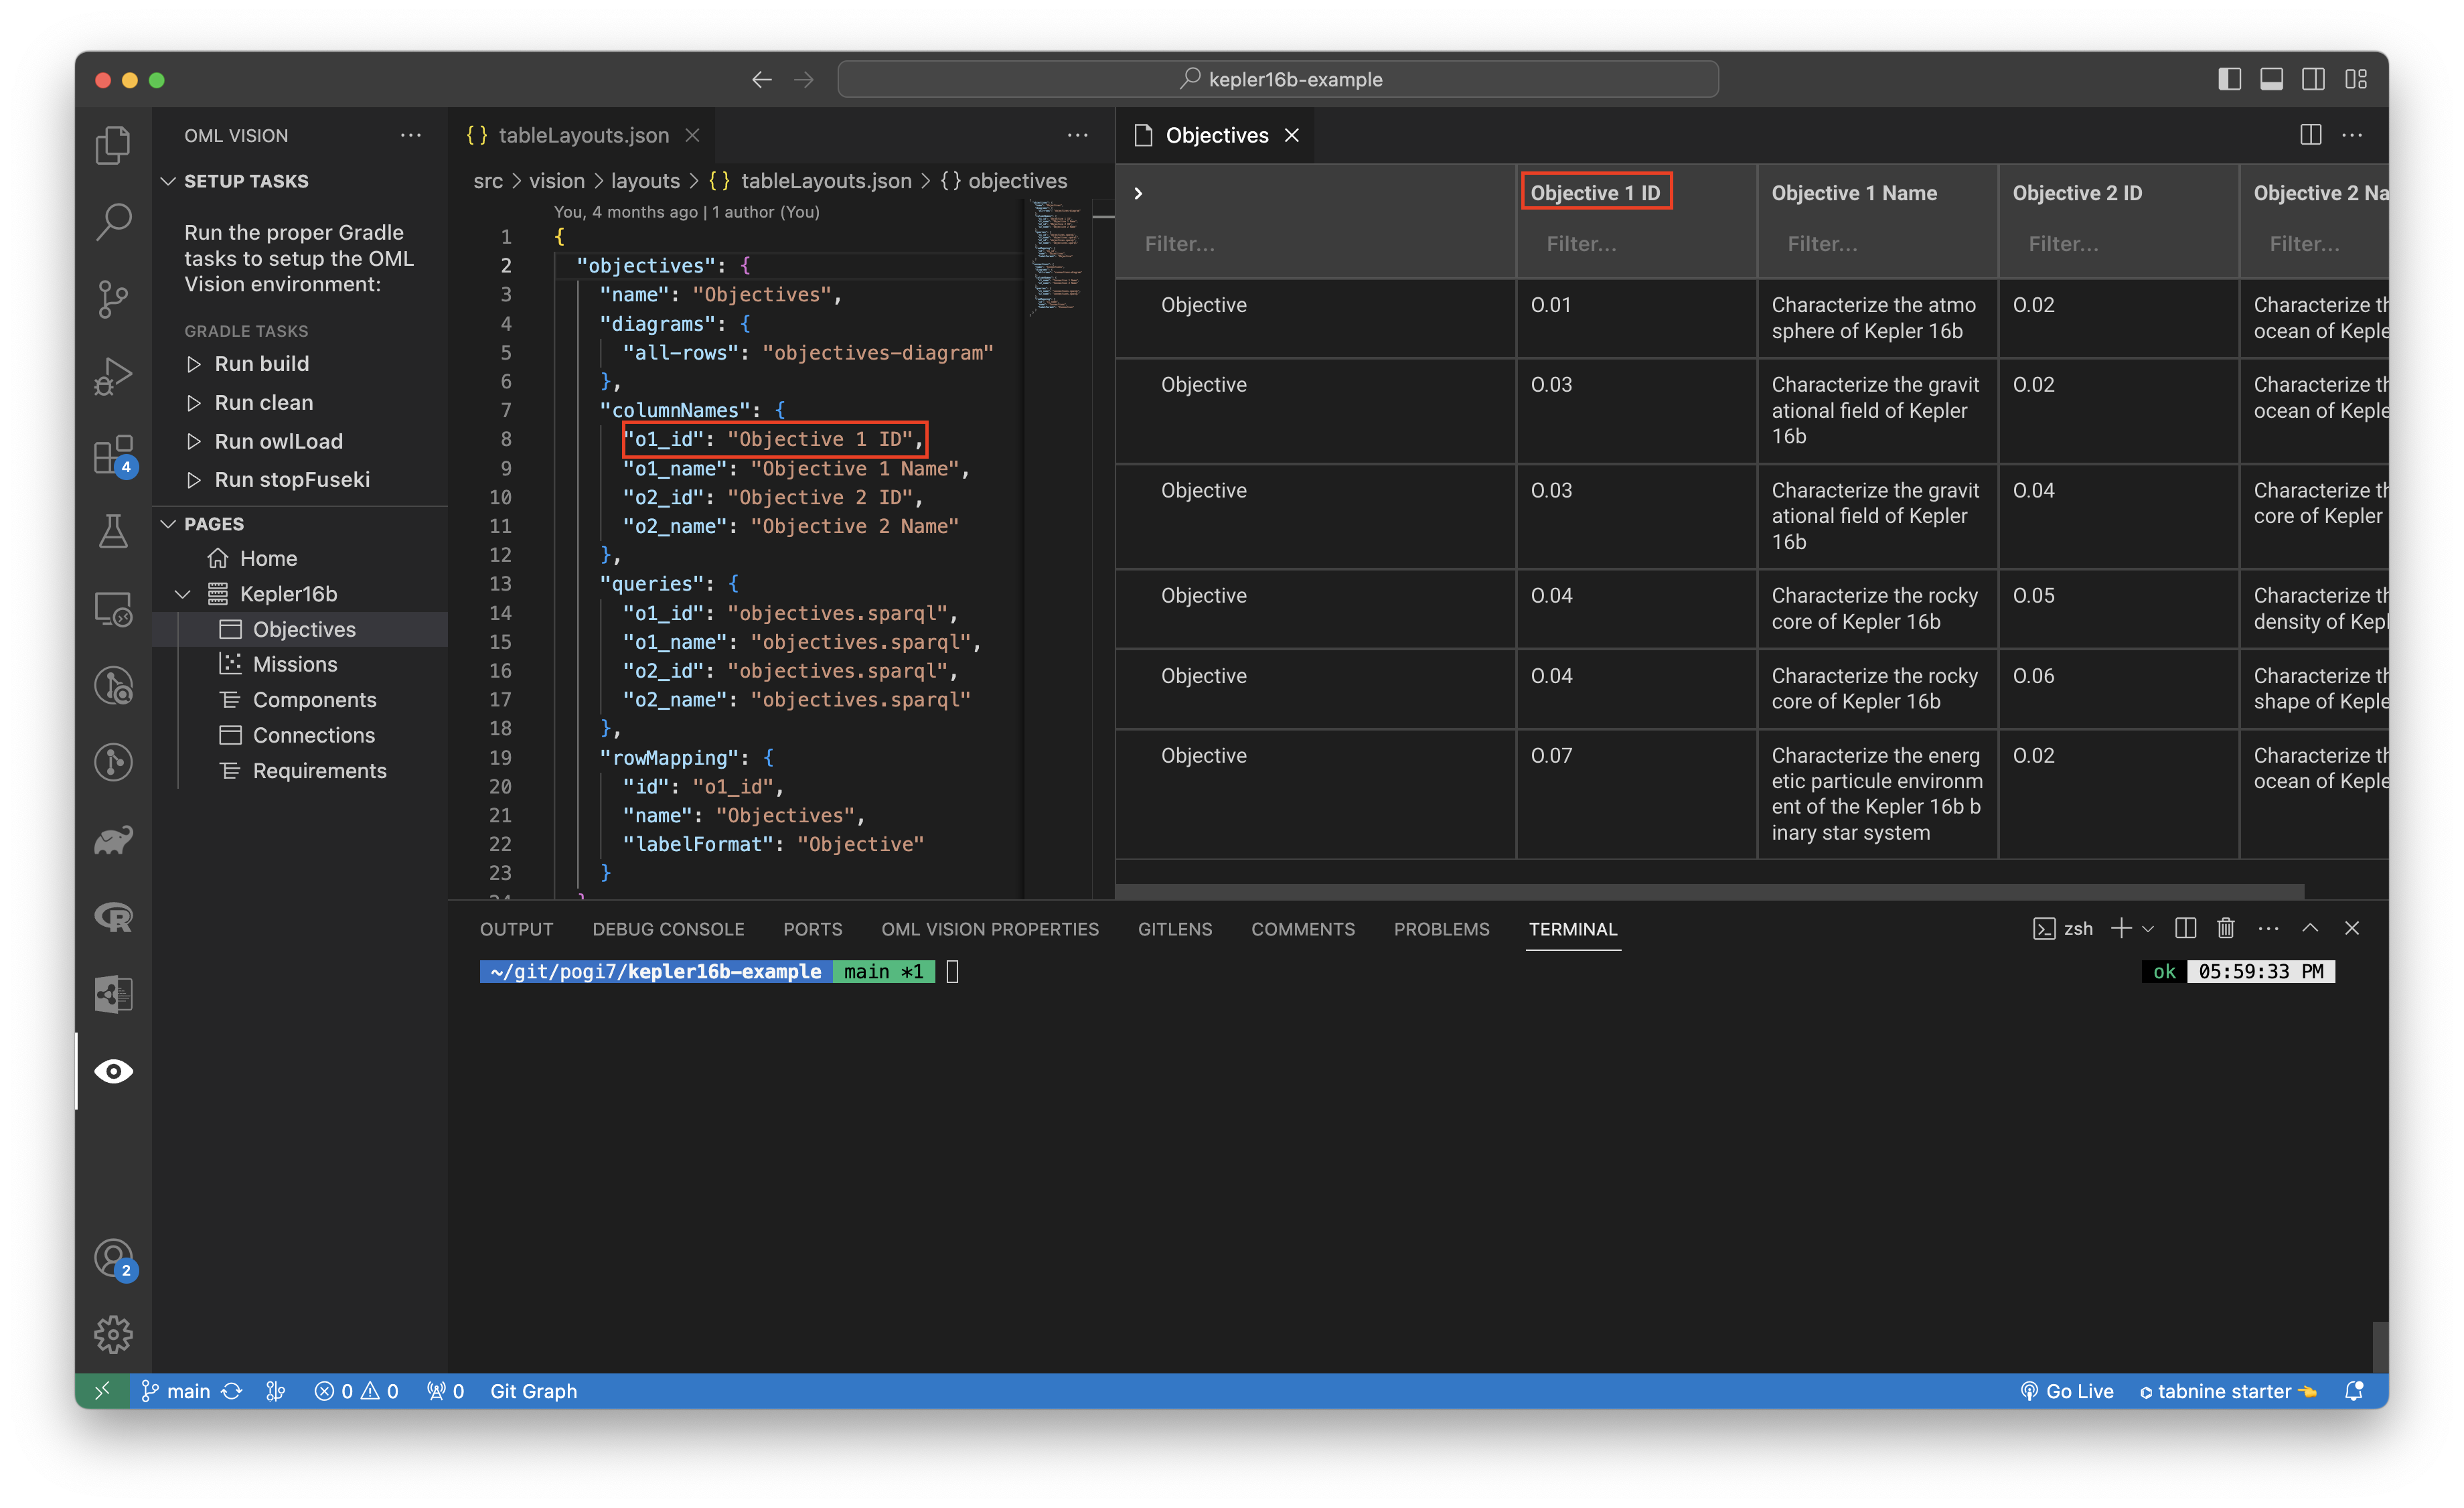Run the stopFuseki Gradle task
This screenshot has height=1508, width=2464.
[x=292, y=480]
